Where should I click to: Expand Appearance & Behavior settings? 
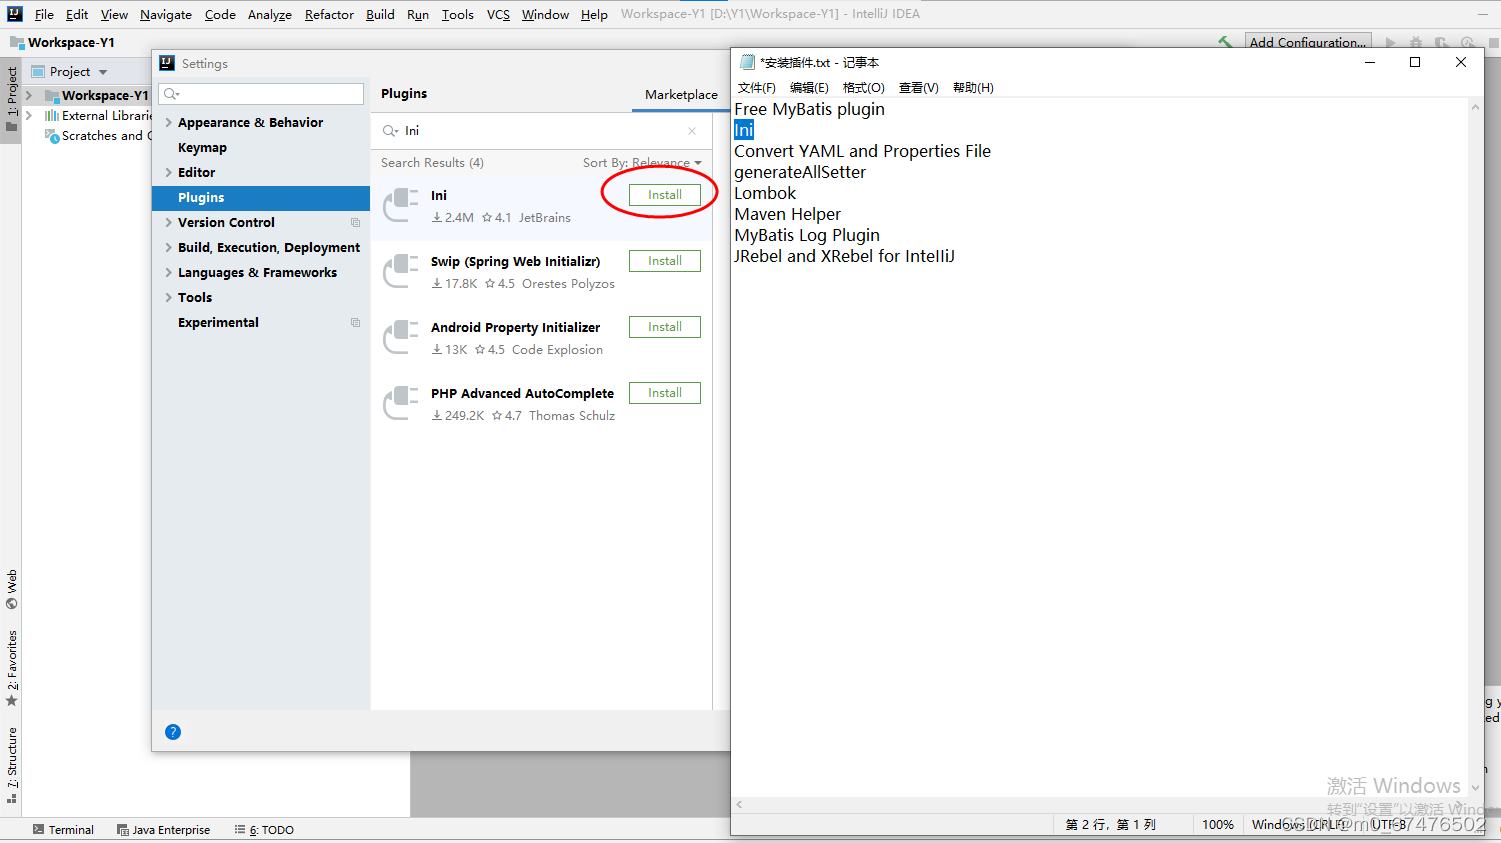tap(168, 123)
